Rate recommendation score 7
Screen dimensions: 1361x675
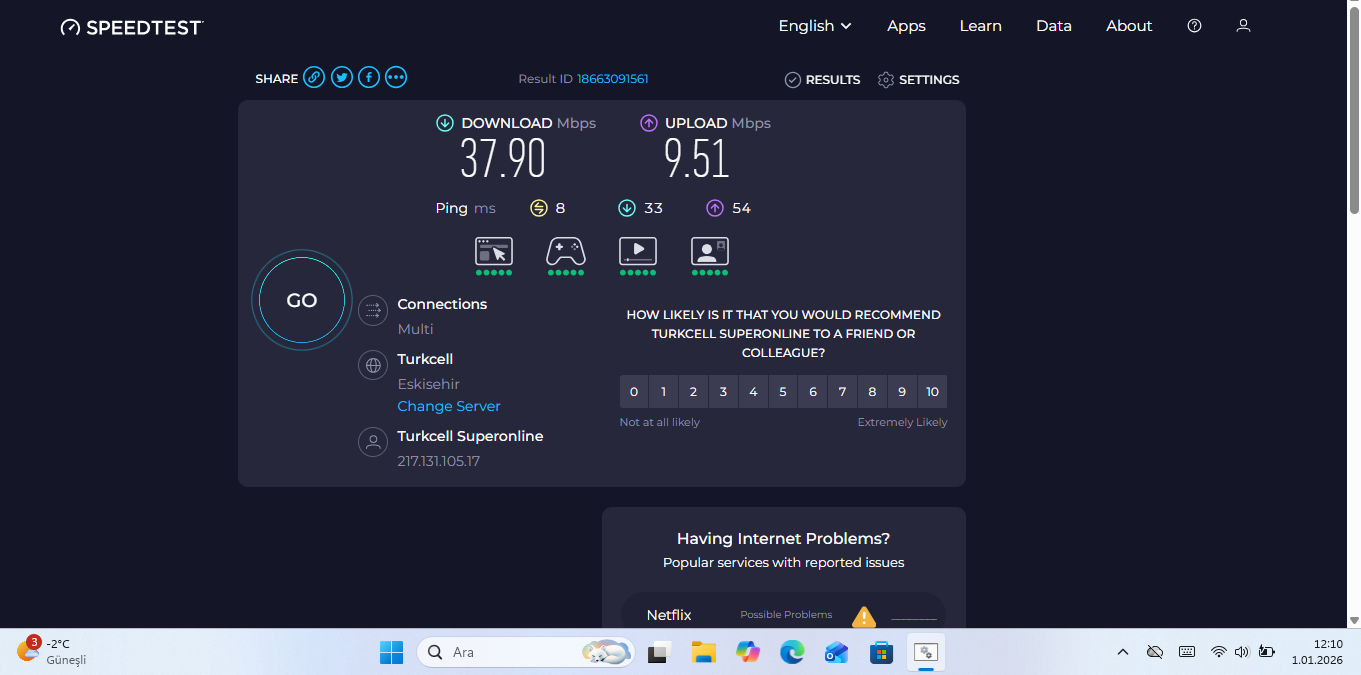843,392
